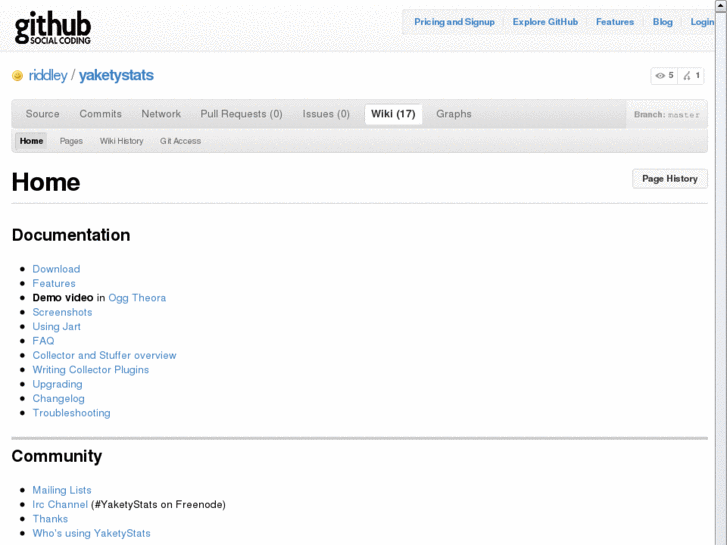The image size is (727, 545).
Task: Open Issues (0) tab
Action: tap(326, 114)
